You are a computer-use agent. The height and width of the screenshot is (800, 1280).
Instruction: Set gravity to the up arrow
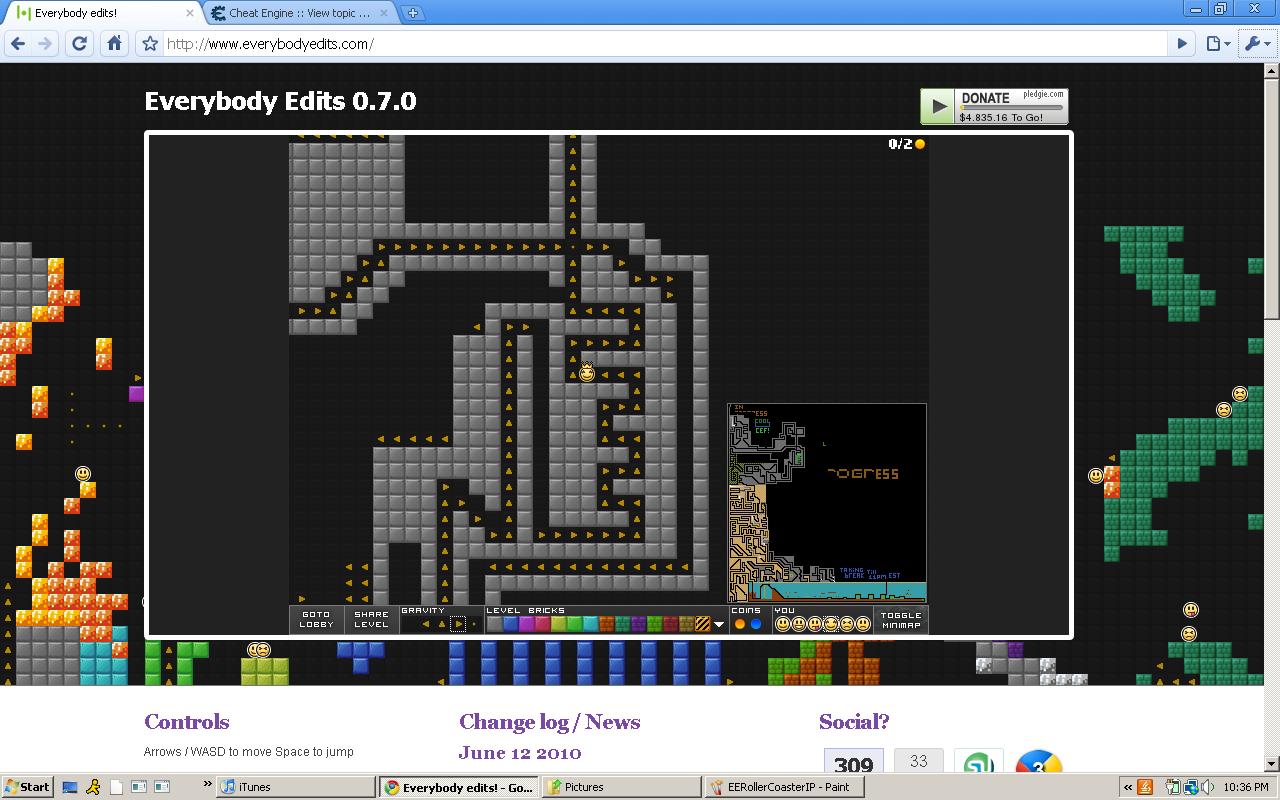point(442,624)
